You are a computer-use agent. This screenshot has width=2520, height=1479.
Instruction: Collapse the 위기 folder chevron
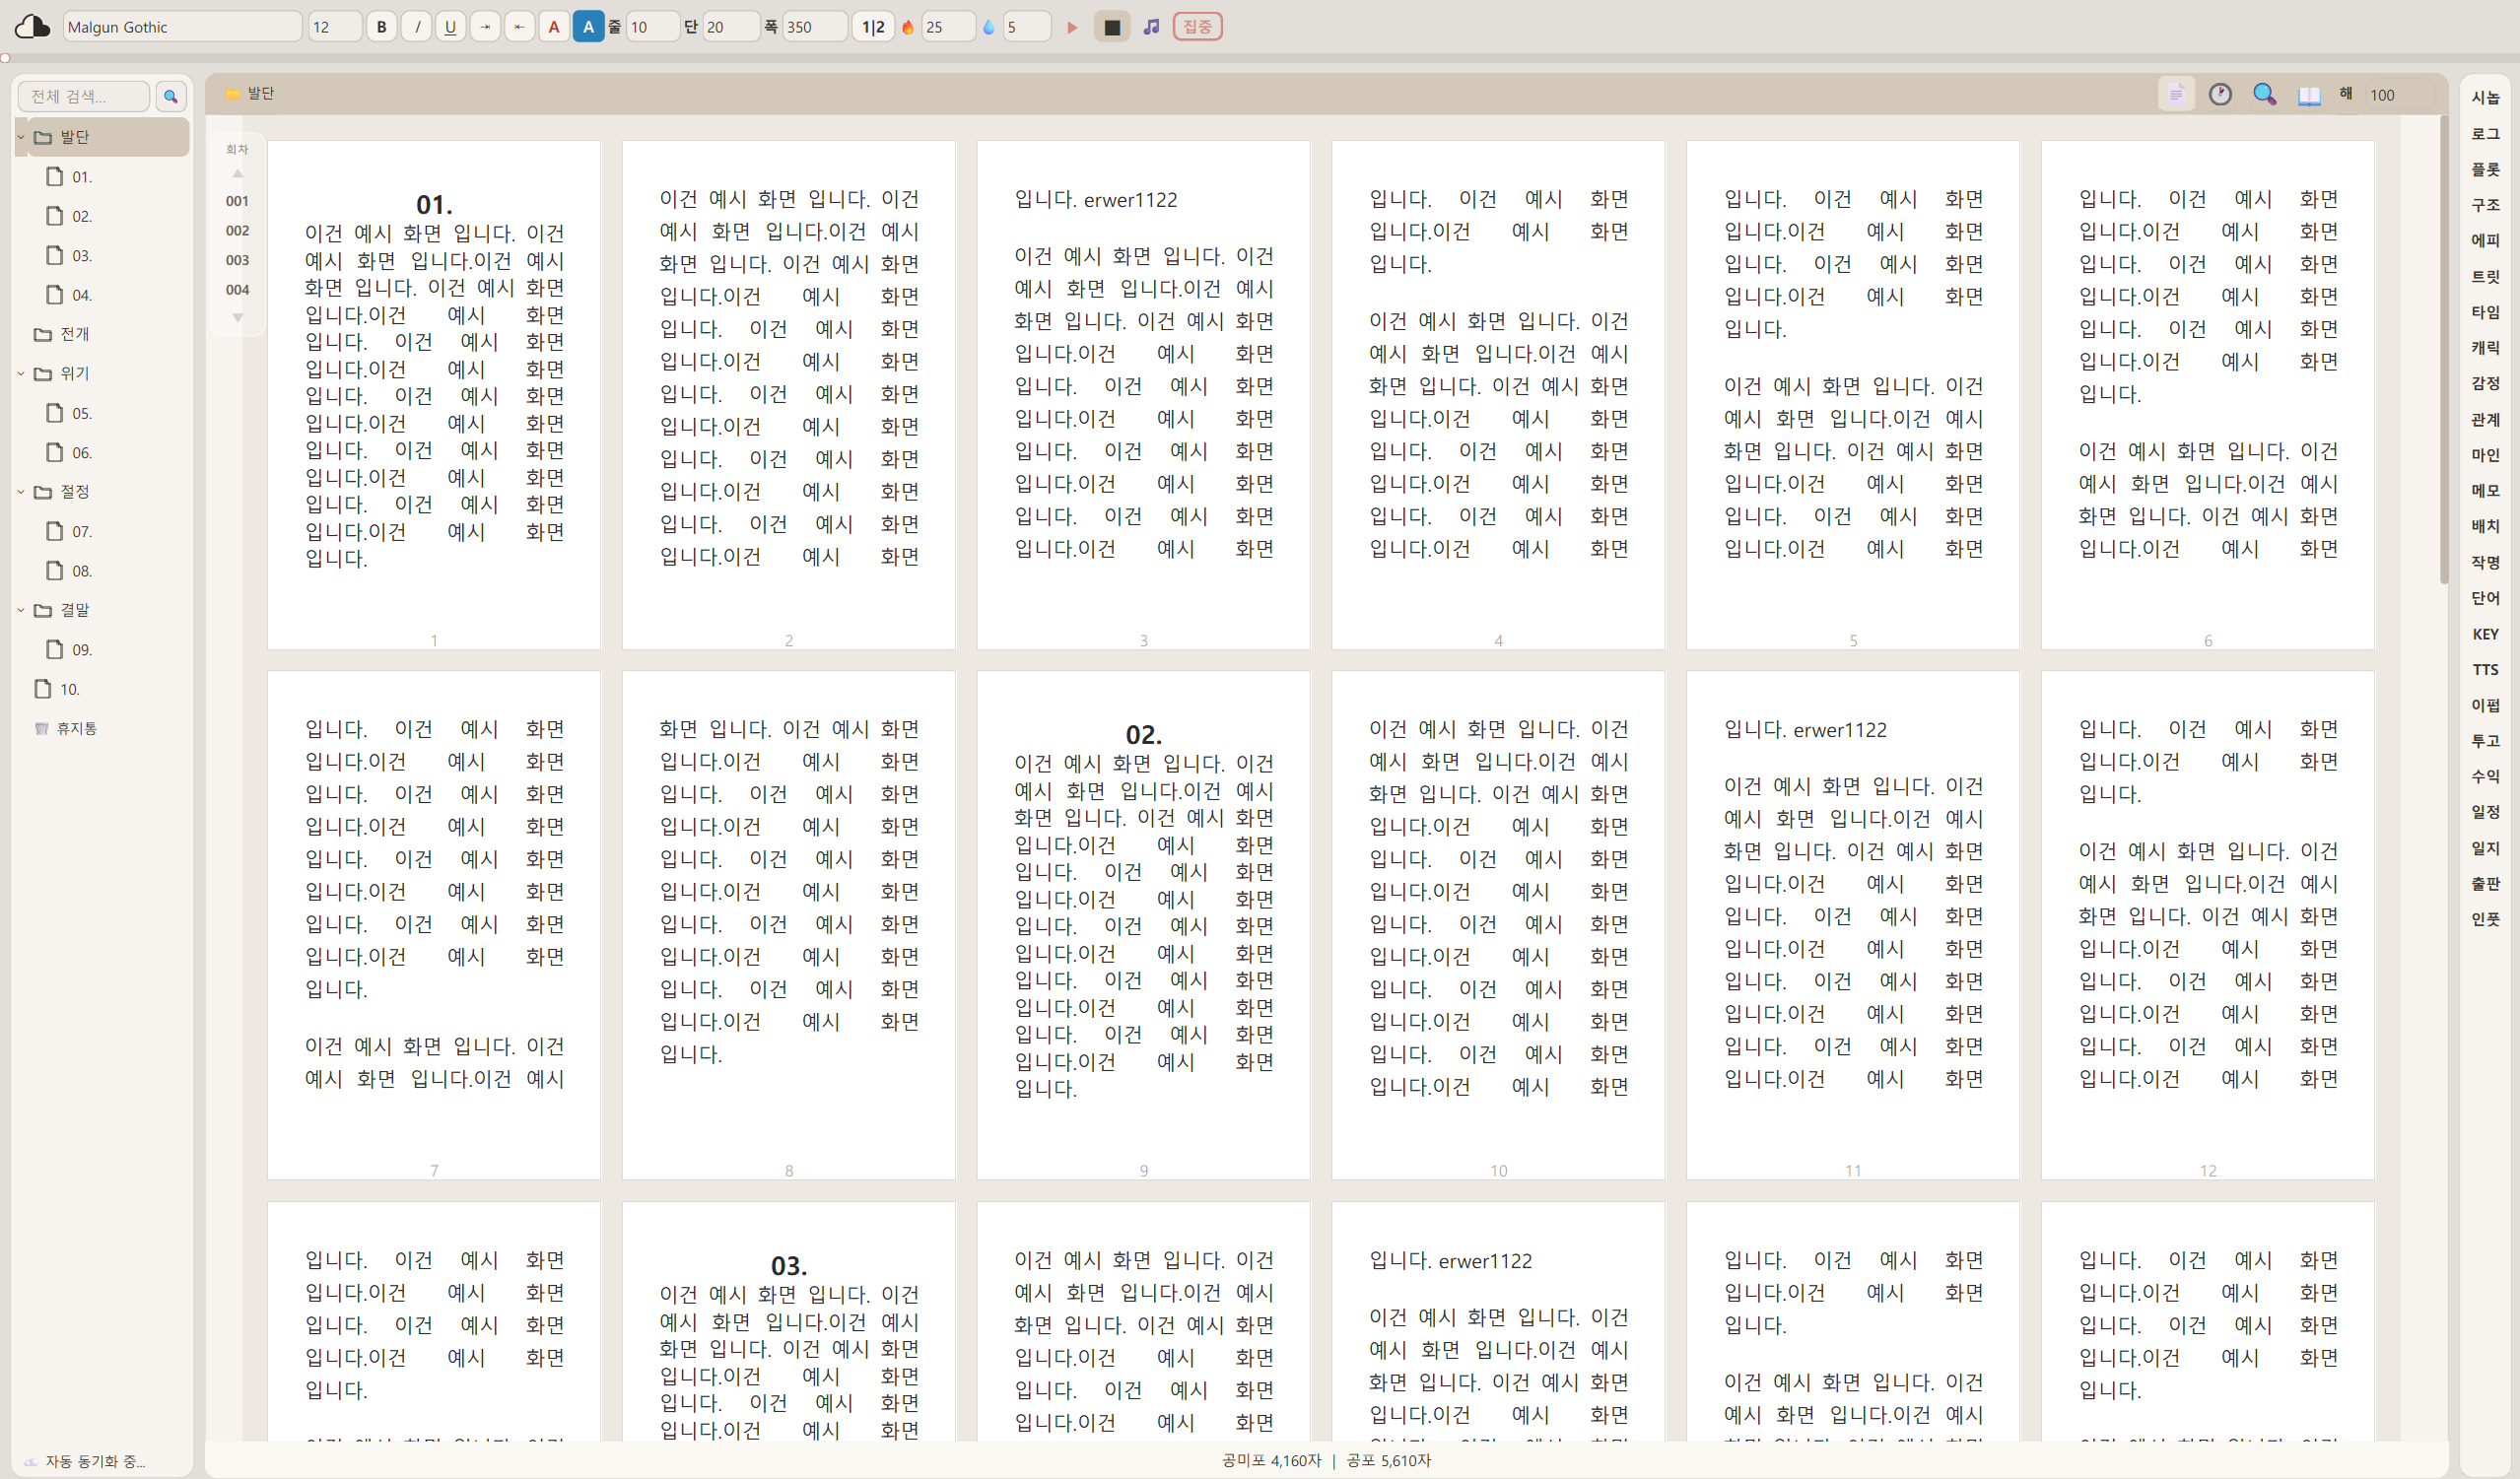coord(21,373)
